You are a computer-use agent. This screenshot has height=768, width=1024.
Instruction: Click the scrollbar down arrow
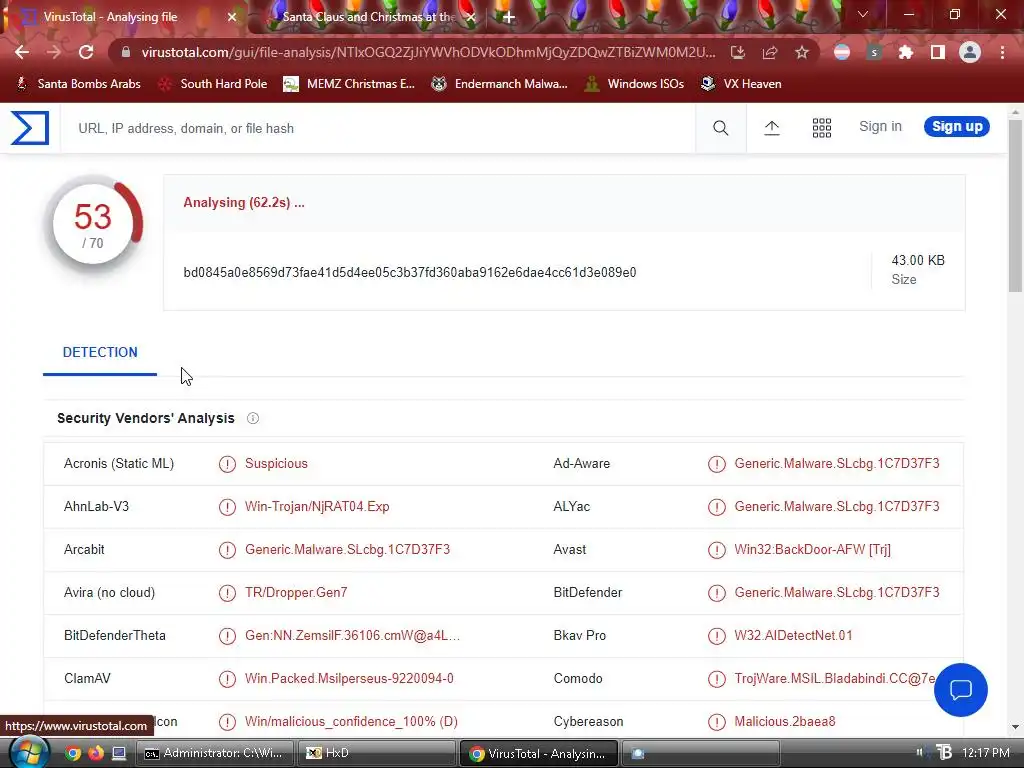click(x=1016, y=727)
